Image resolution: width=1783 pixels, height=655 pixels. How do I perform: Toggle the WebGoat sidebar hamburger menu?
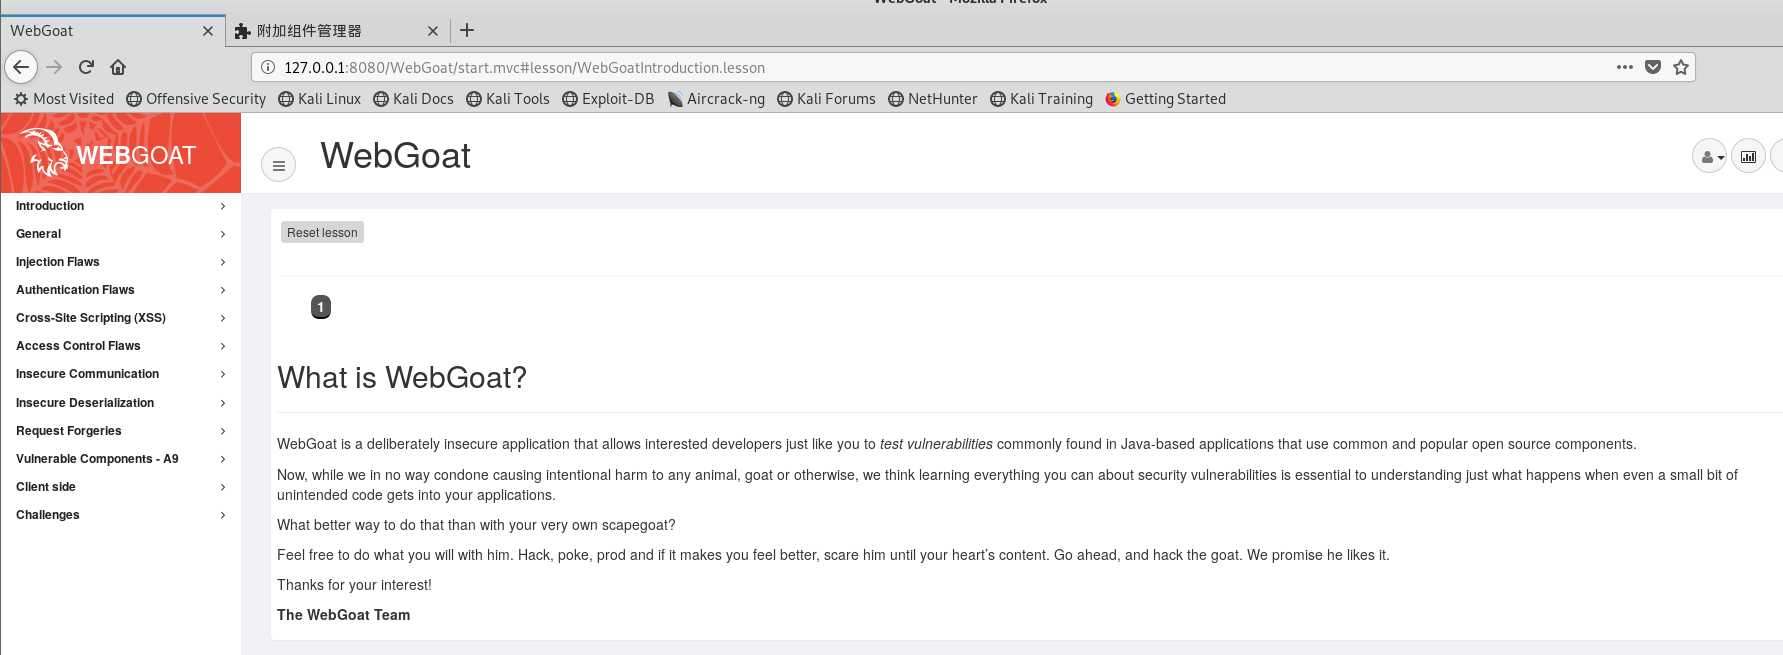[x=279, y=165]
